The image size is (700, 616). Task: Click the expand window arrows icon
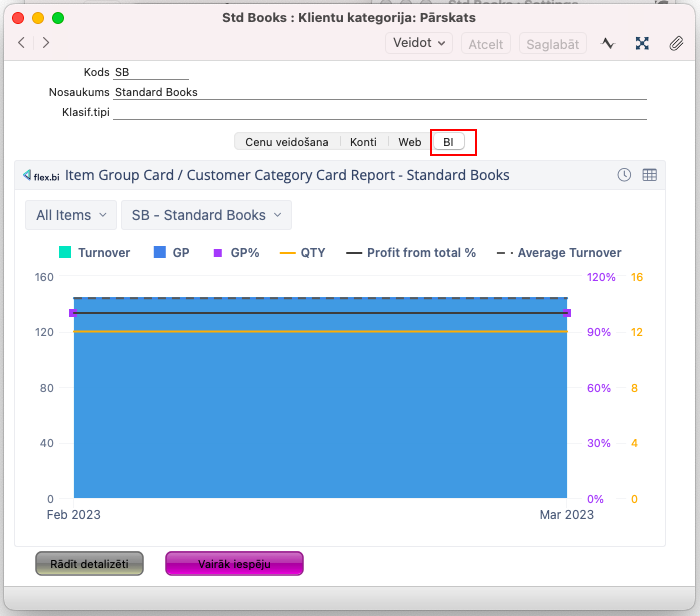coord(643,43)
